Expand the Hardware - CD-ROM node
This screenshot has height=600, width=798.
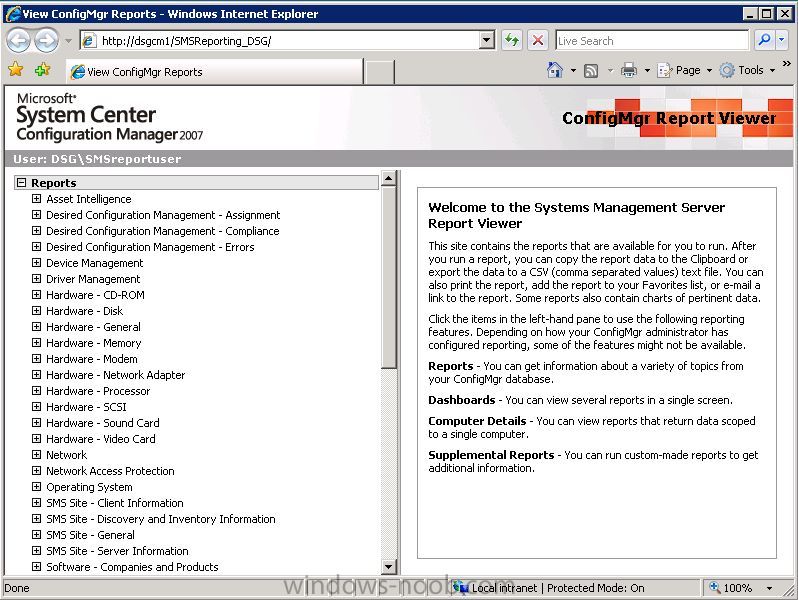click(36, 294)
